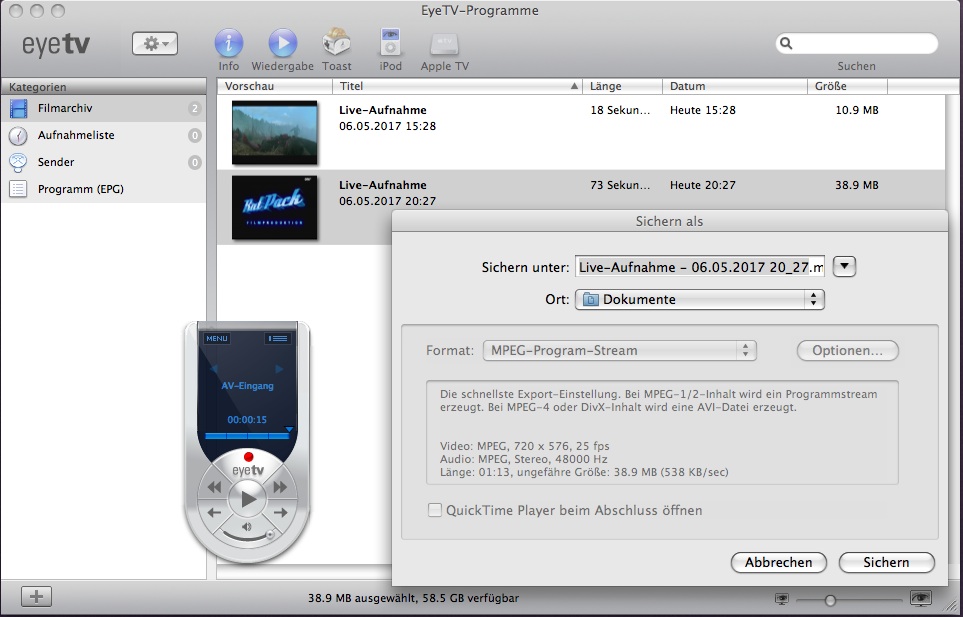Open the channel list icon on remote
Viewport: 963px width, 617px height.
278,338
